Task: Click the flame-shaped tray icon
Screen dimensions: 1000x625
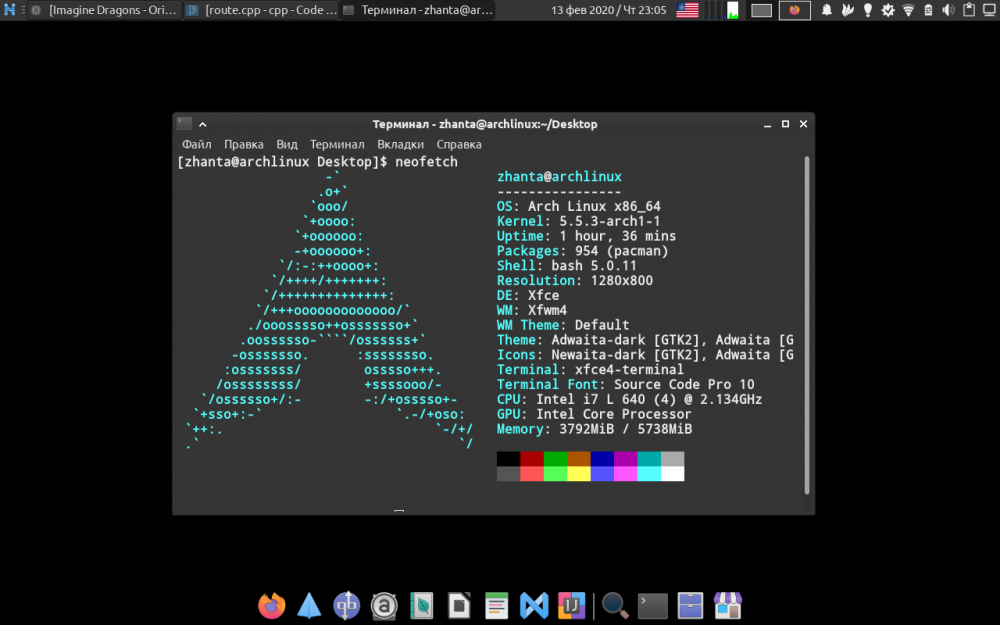Action: click(847, 10)
